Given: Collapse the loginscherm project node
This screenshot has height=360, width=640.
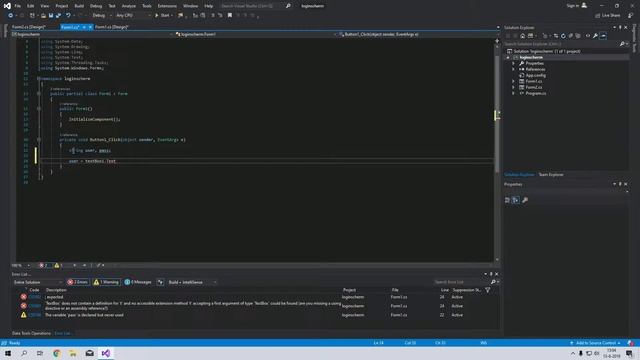Looking at the screenshot, I should (x=508, y=58).
